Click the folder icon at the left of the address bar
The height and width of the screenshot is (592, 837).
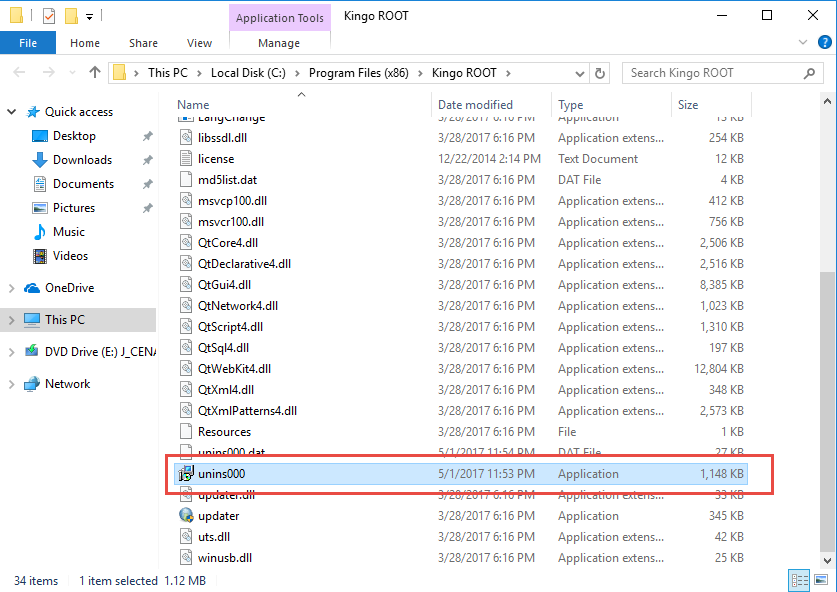[x=120, y=72]
